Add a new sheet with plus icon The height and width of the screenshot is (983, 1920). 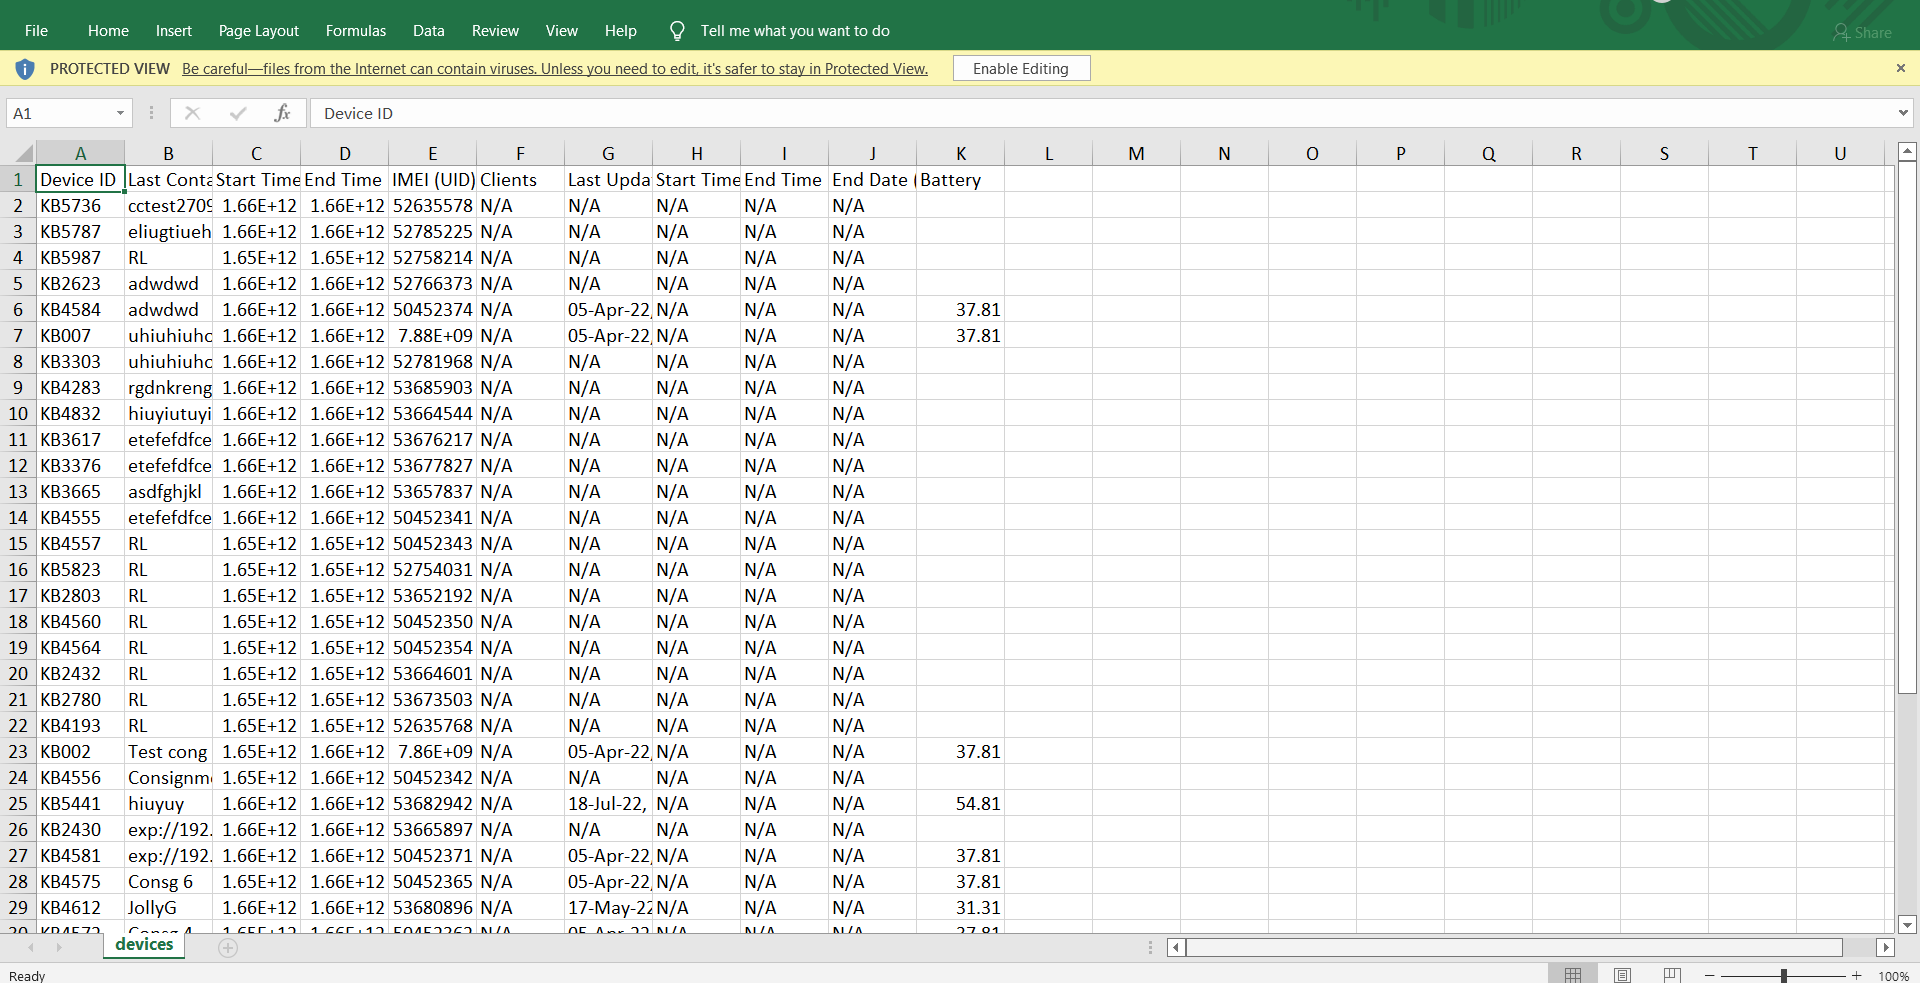[x=228, y=947]
